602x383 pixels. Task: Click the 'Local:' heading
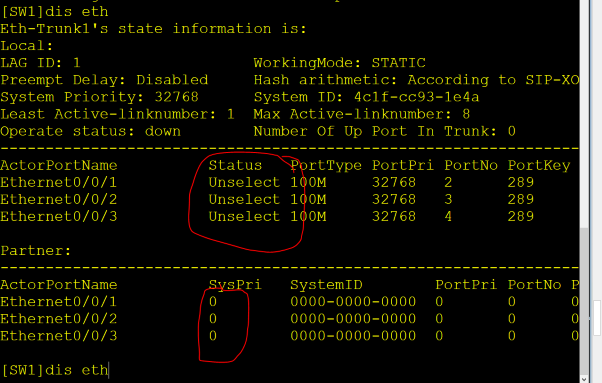[x=26, y=46]
